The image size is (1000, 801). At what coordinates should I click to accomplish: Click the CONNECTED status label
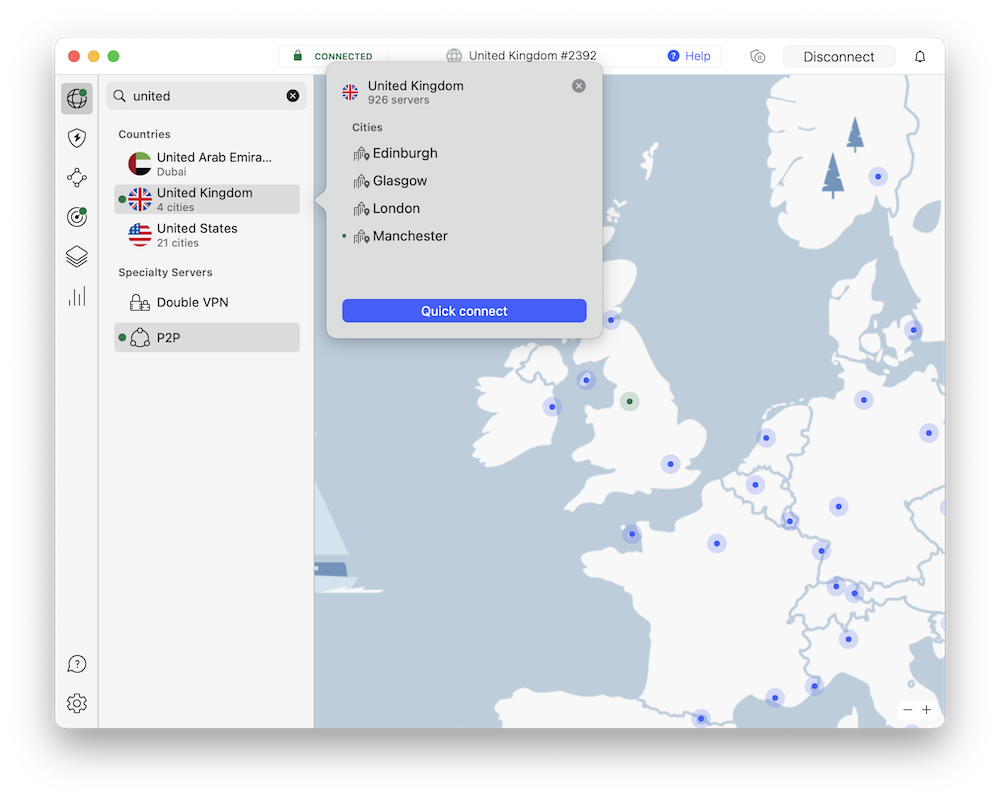click(343, 56)
